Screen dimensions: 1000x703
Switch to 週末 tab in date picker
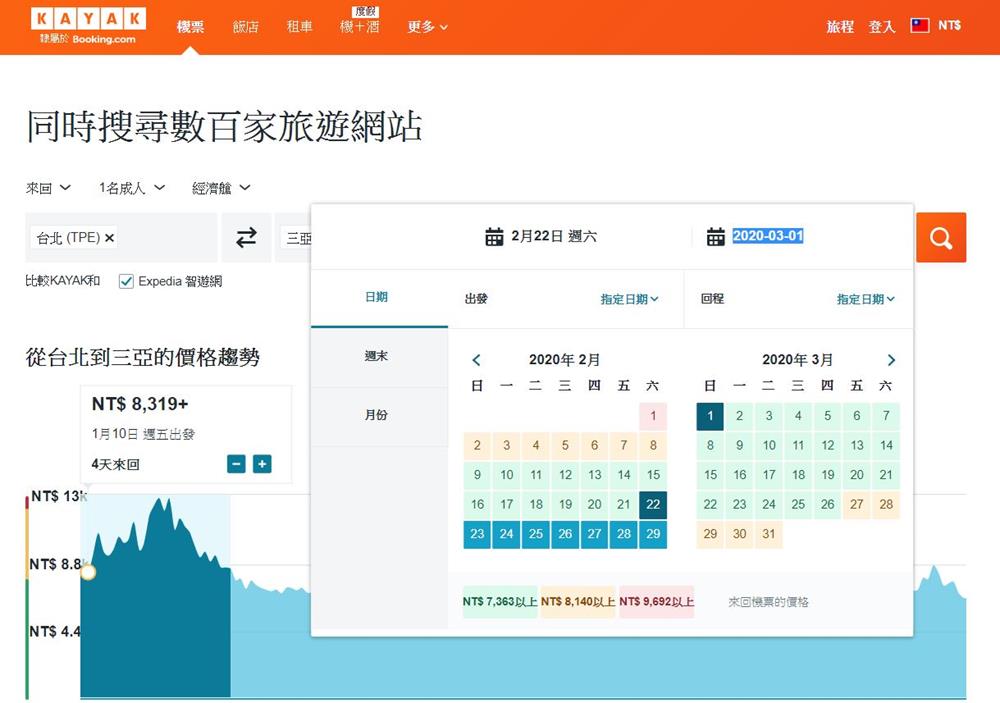377,356
